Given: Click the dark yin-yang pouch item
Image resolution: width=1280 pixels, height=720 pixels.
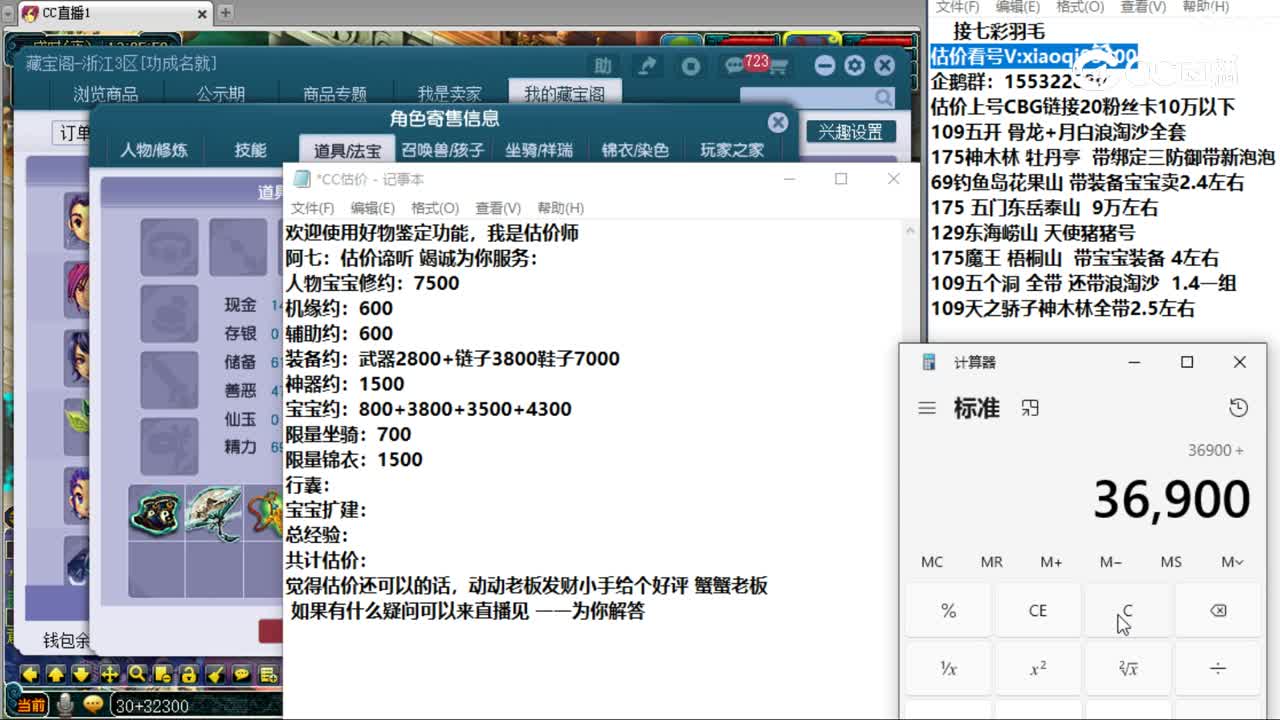Looking at the screenshot, I should click(156, 511).
